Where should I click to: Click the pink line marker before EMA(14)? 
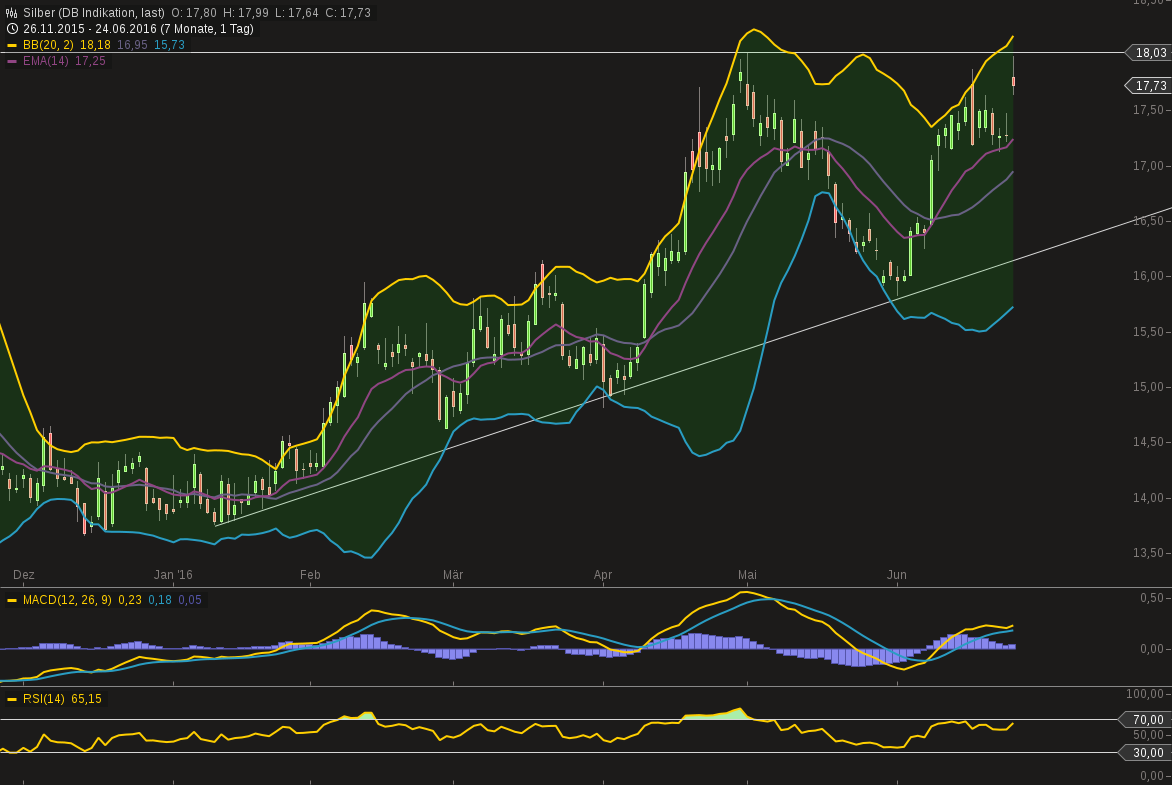coord(13,63)
